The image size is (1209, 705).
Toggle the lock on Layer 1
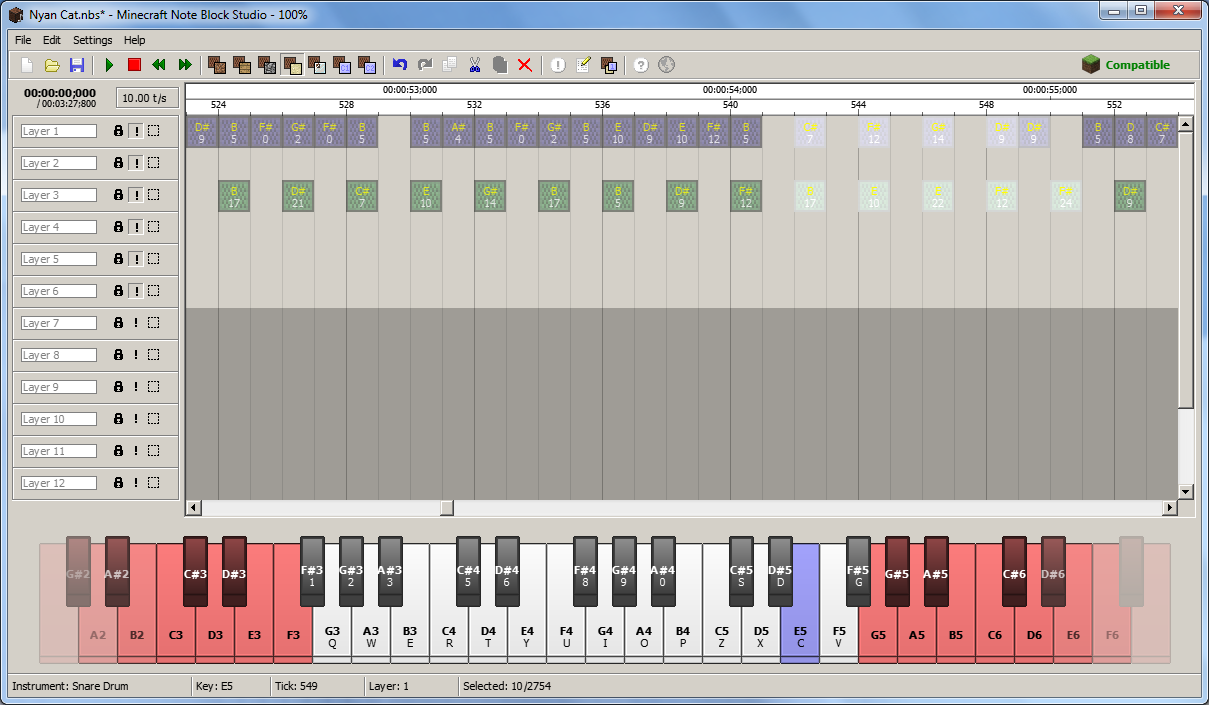pos(118,131)
